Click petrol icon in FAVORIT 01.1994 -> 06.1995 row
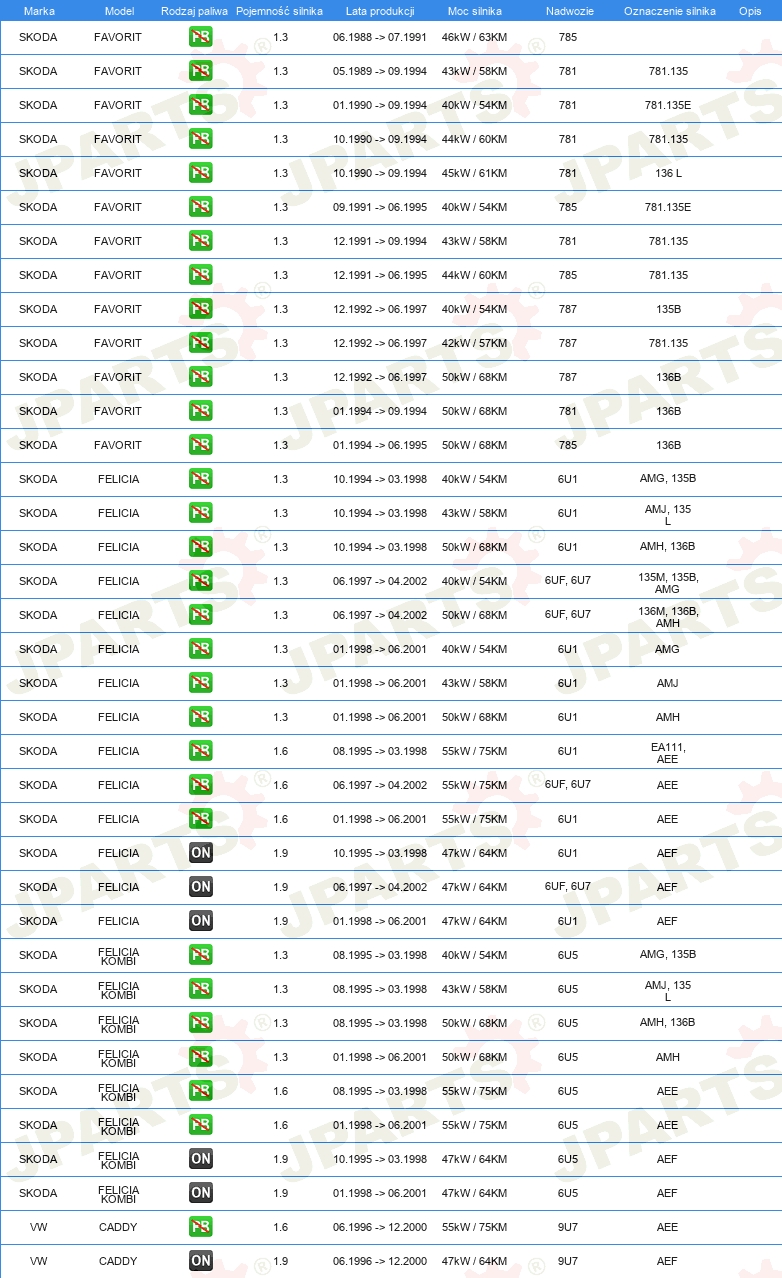 coord(200,445)
